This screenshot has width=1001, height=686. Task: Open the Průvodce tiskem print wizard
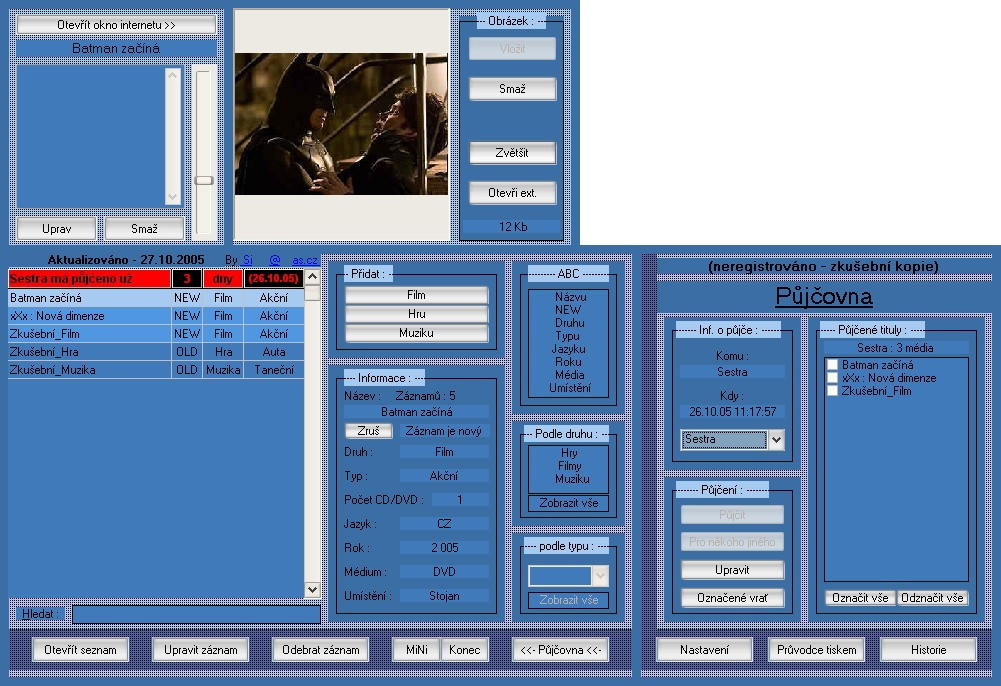(817, 650)
